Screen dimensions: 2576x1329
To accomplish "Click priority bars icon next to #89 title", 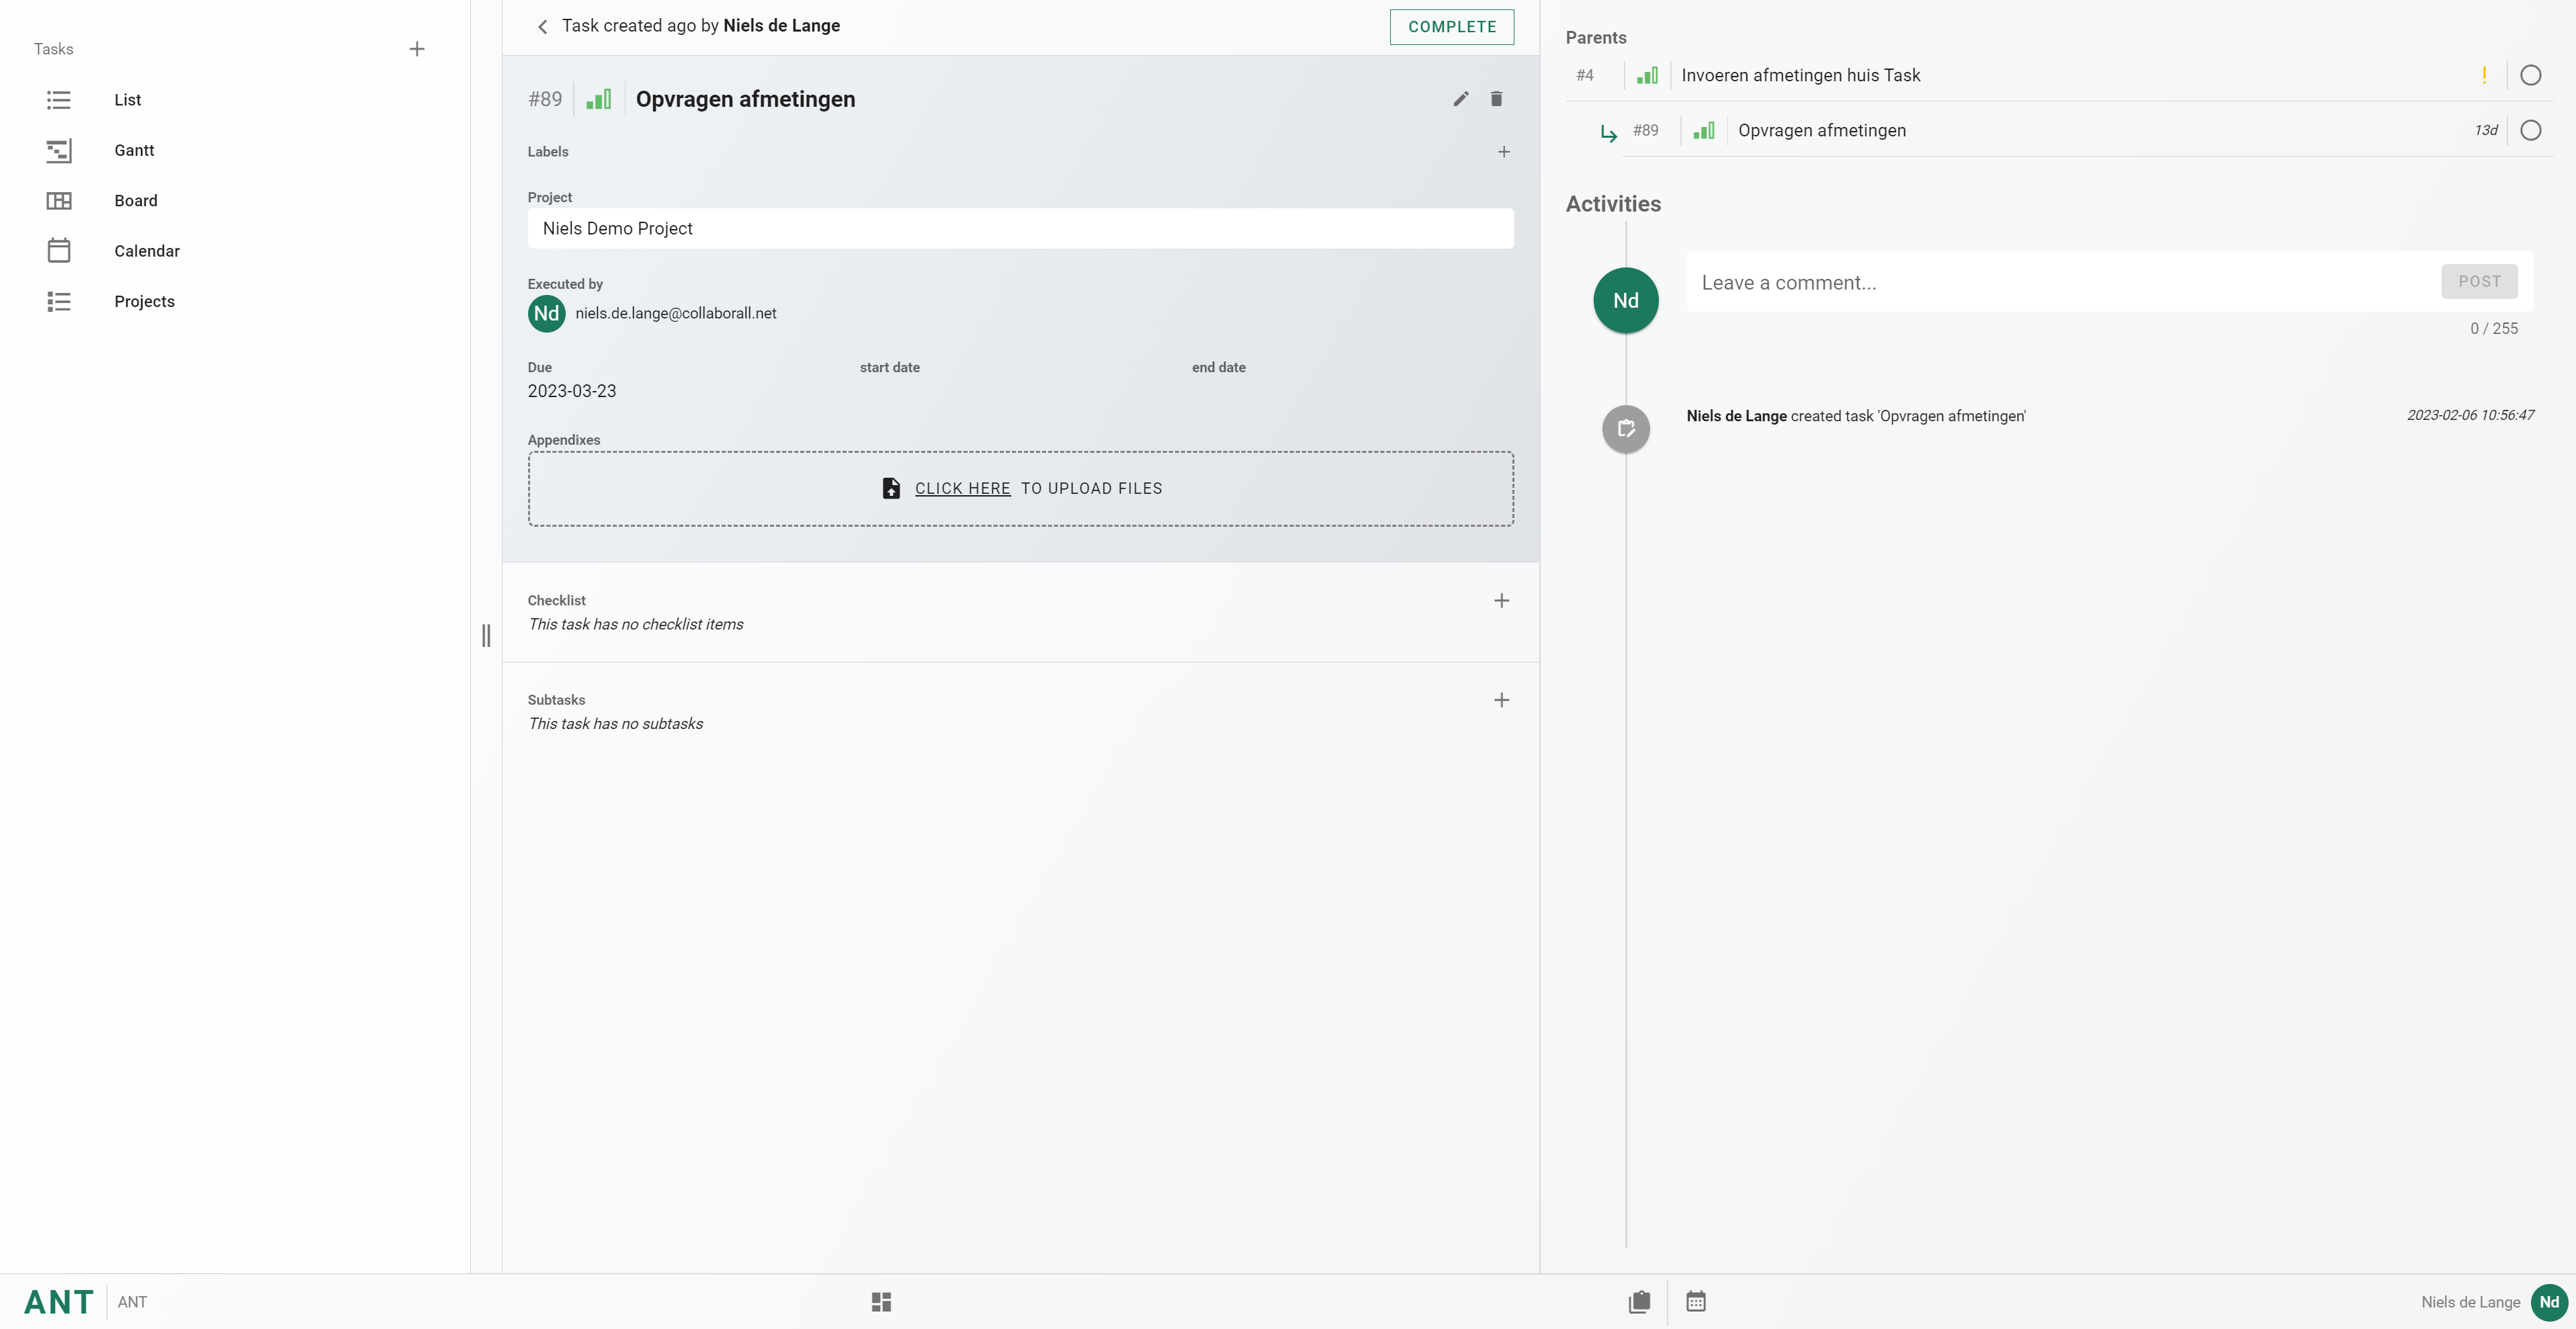I will point(599,99).
